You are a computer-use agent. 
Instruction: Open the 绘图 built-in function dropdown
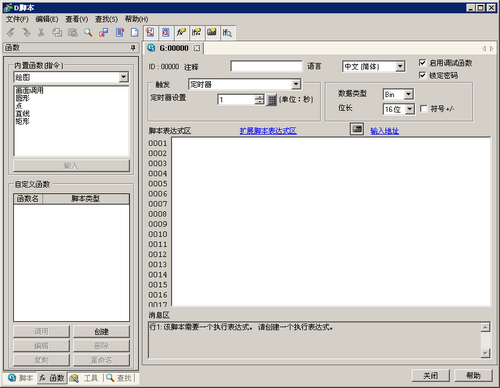[124, 77]
